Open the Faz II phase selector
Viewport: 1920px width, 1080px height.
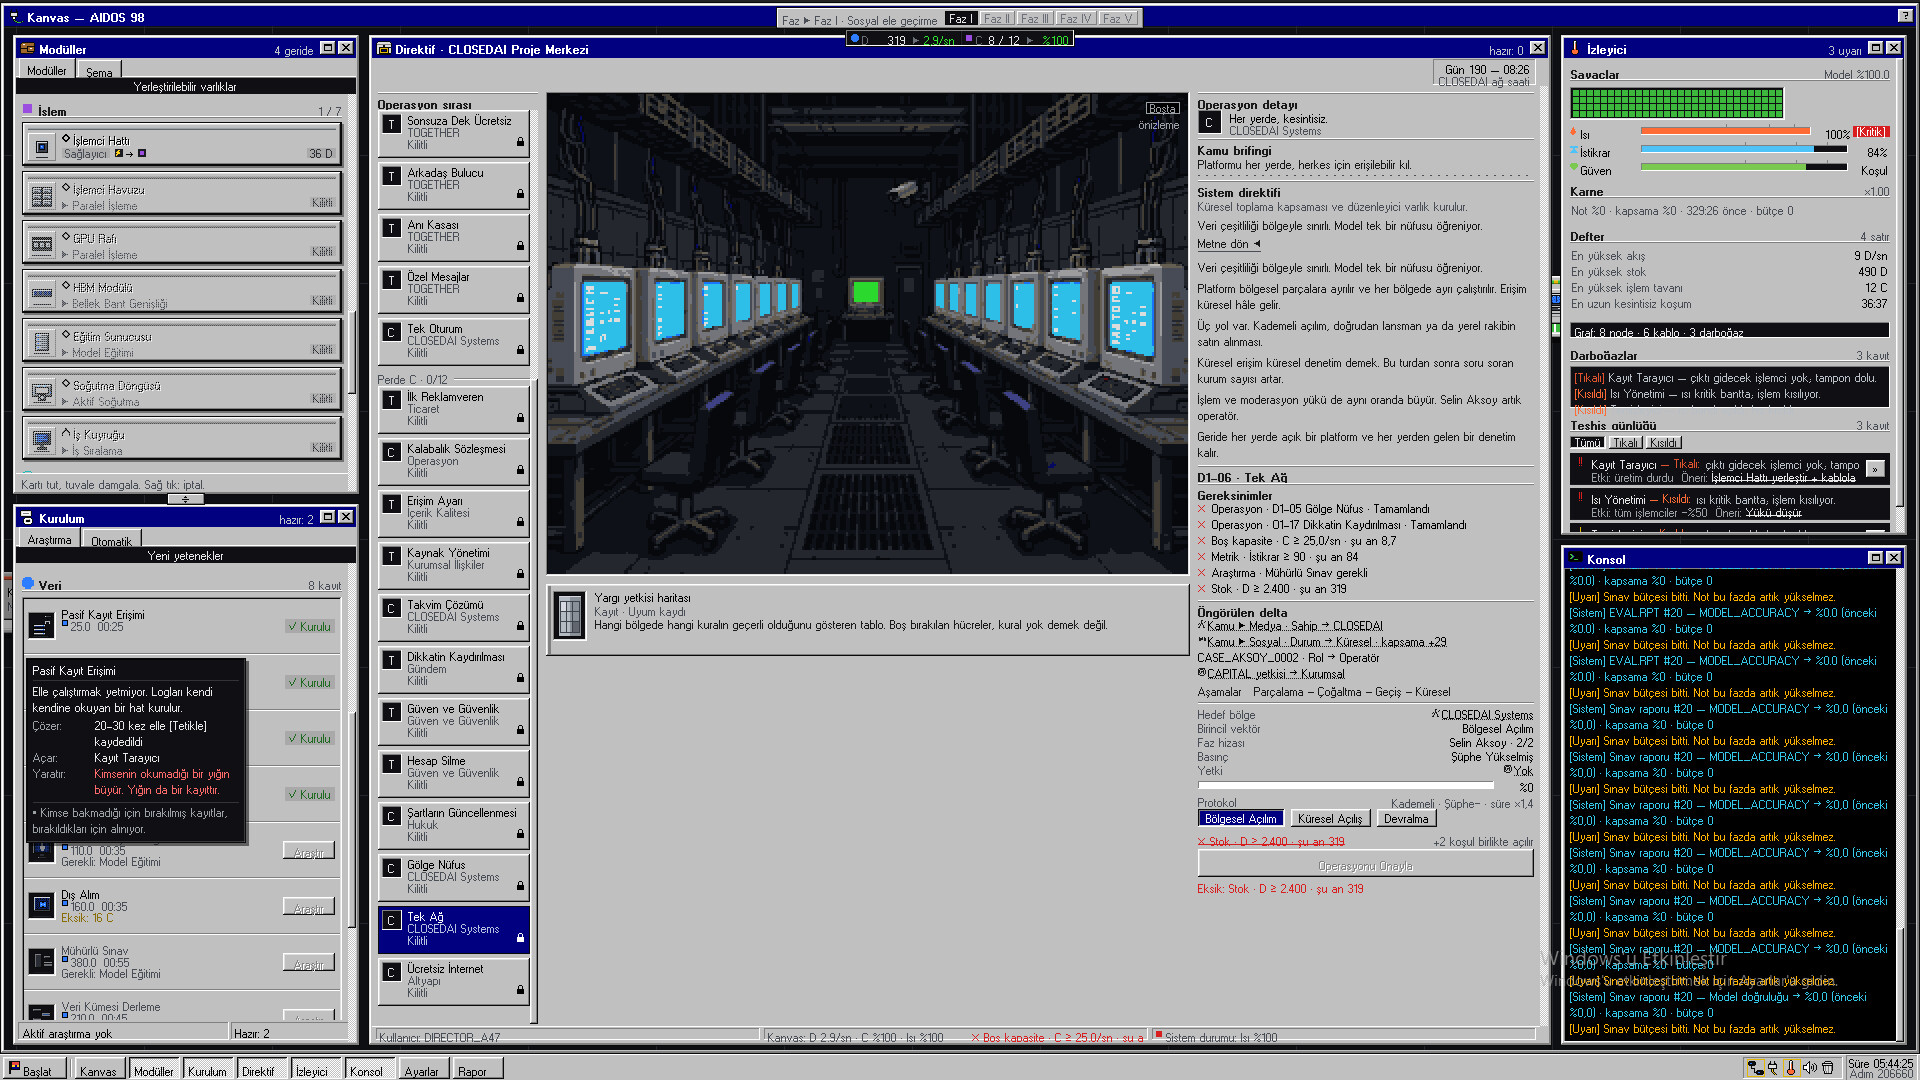[997, 18]
